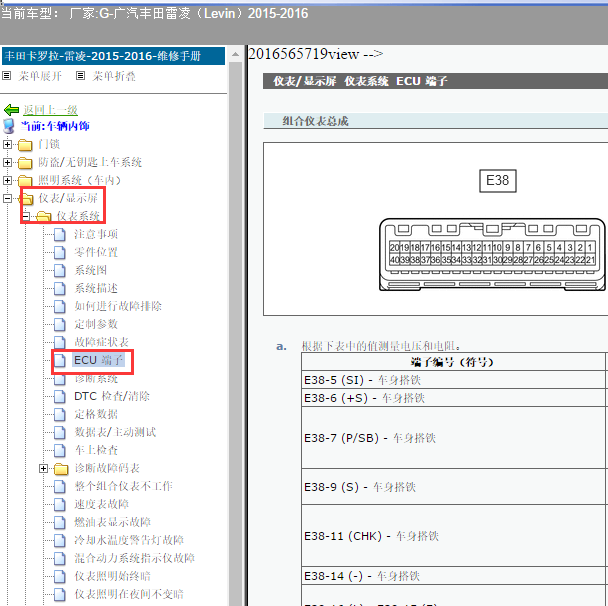Open the 车上检查 entry
Screen dimensions: 608x606
tap(96, 450)
